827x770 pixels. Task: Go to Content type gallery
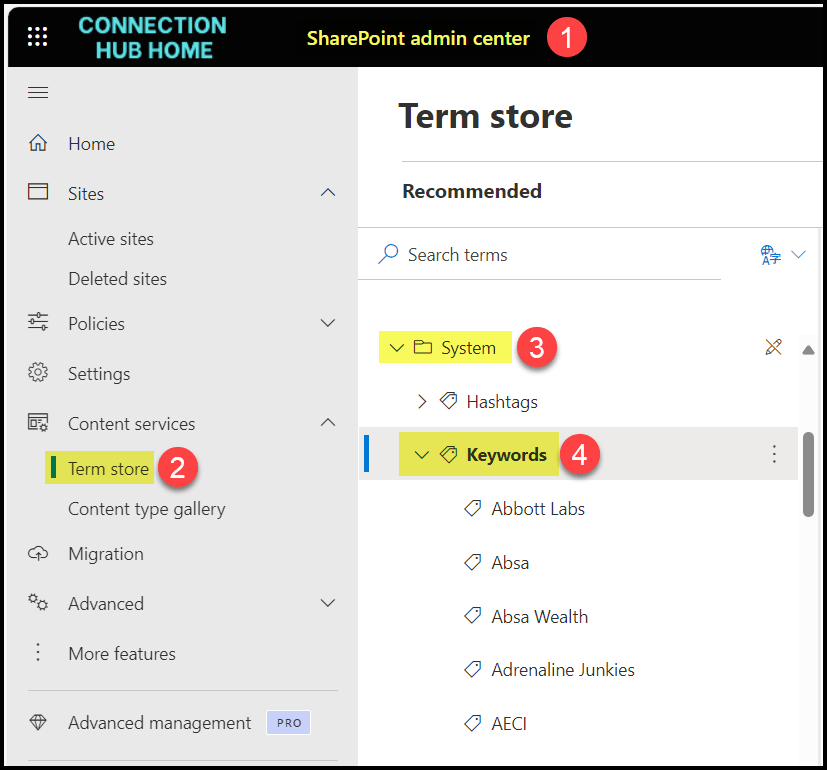[x=146, y=509]
